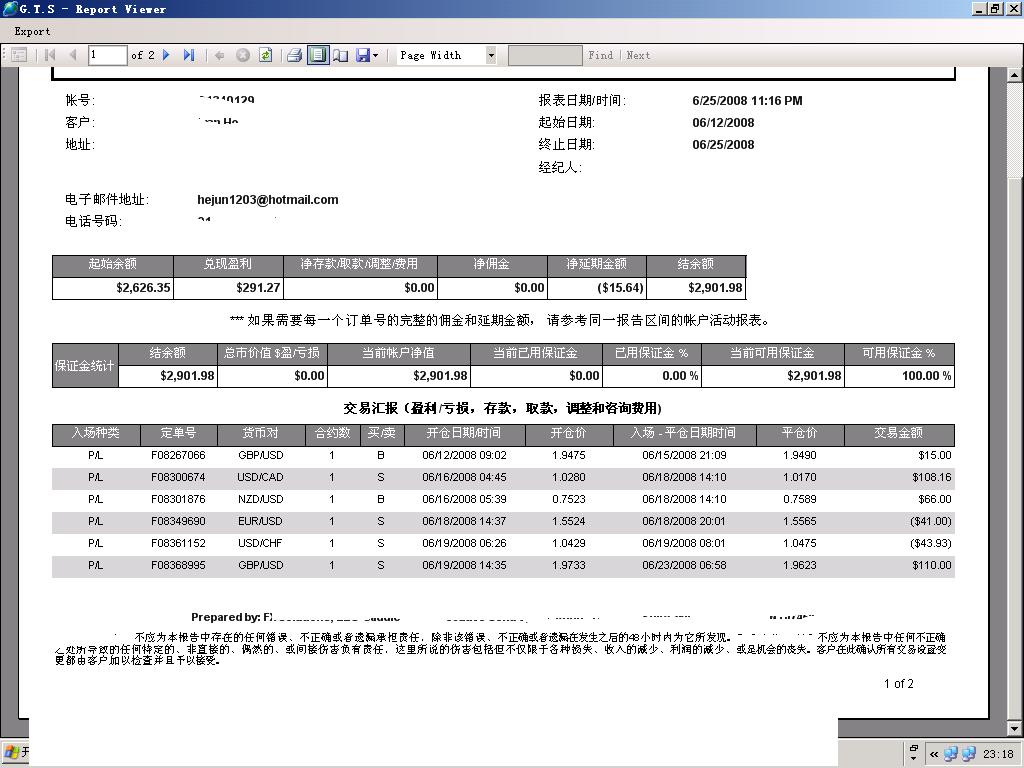Click the back to parent report arrow

[219, 56]
